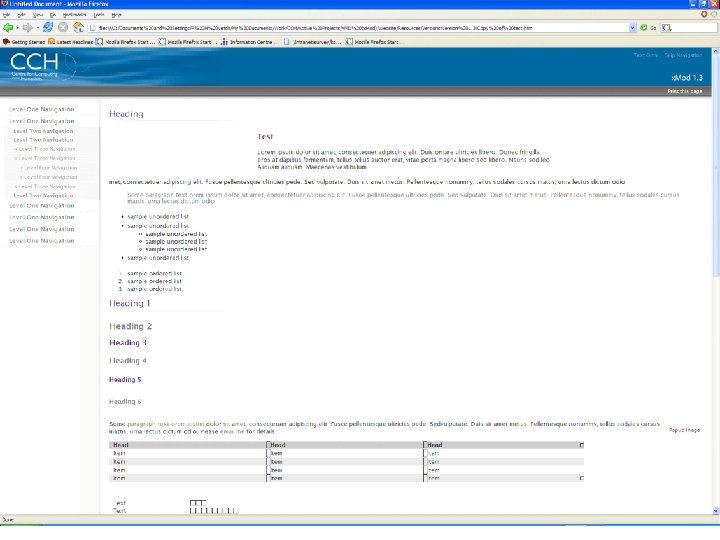Click the Firefox icon in title bar
720x540 pixels.
pyautogui.click(x=4, y=4)
